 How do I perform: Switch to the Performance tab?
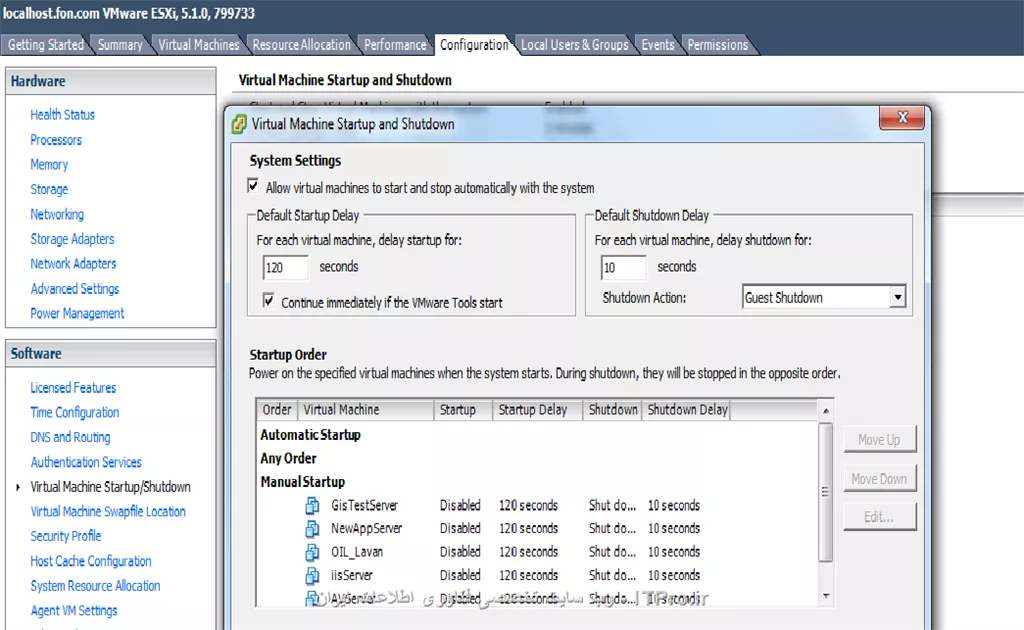coord(395,45)
